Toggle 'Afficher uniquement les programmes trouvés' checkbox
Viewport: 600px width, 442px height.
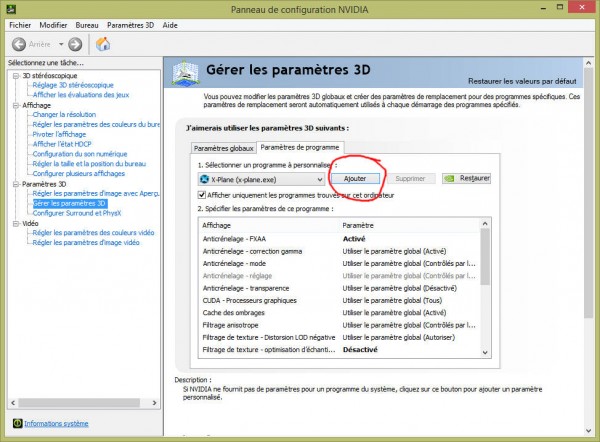[x=202, y=195]
